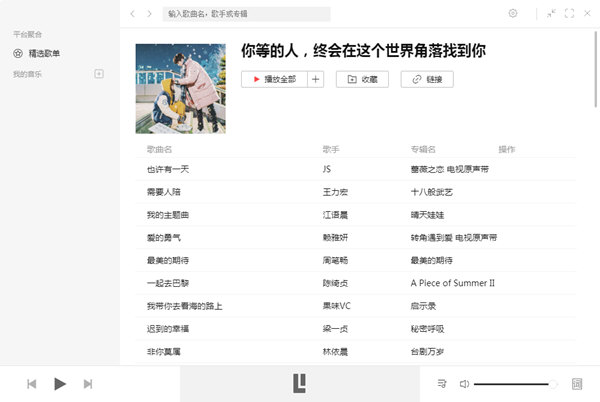600x402 pixels.
Task: Open album 启示录
Action: click(423, 306)
